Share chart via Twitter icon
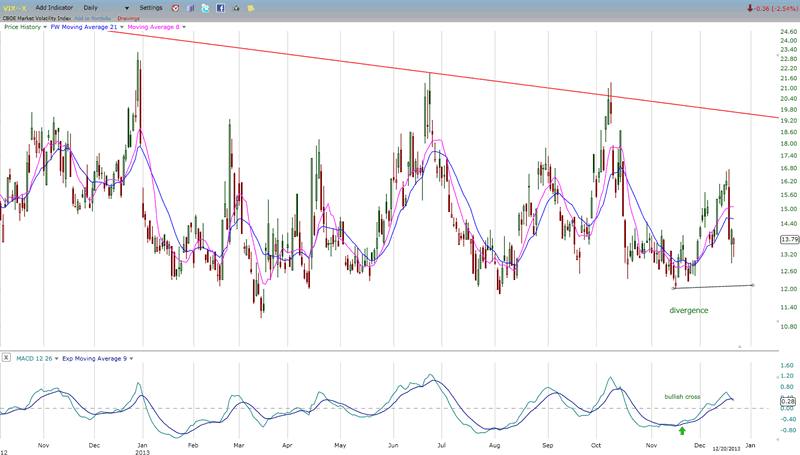 tap(204, 7)
